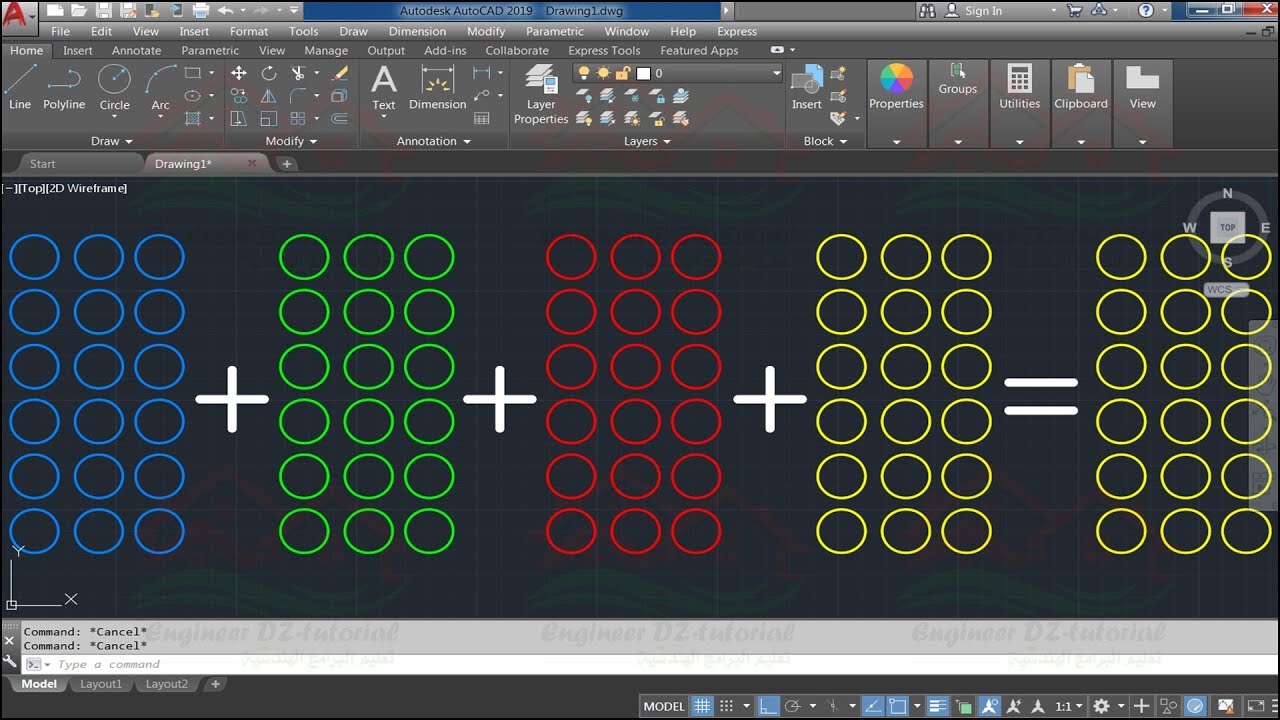This screenshot has height=720, width=1280.
Task: Pick the Trim scissors tool
Action: coord(298,73)
